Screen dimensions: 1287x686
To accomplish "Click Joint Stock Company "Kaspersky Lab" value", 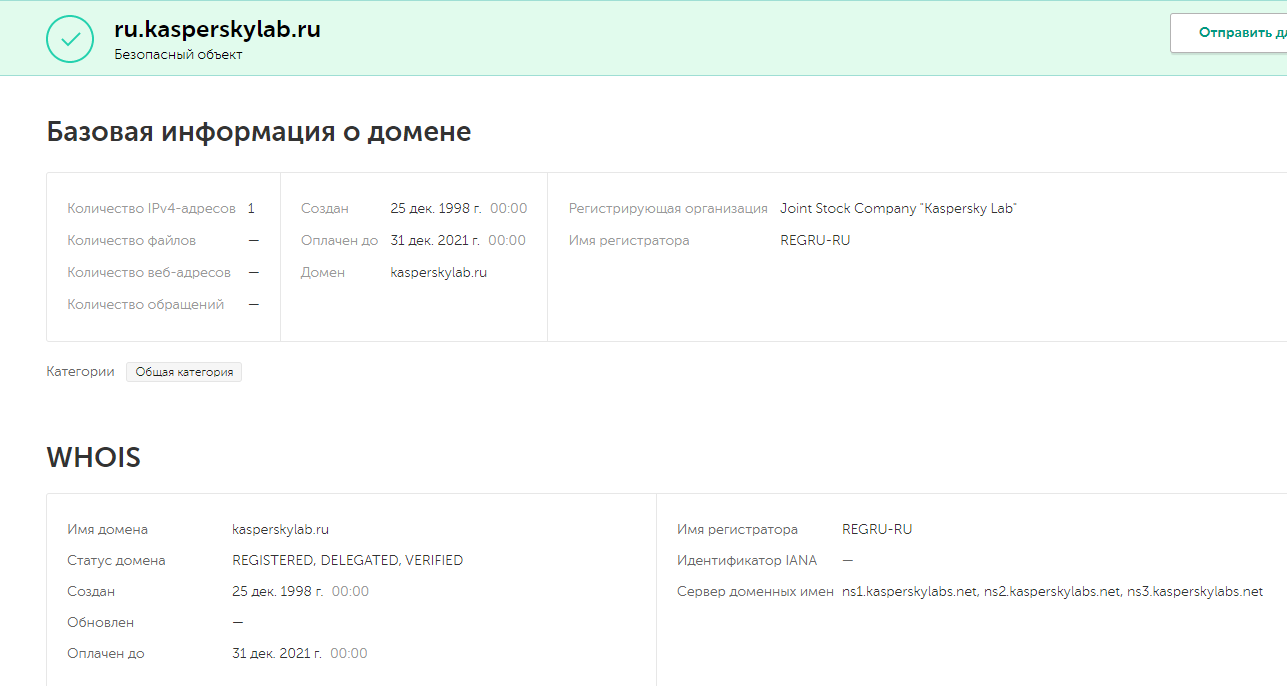I will pos(898,209).
